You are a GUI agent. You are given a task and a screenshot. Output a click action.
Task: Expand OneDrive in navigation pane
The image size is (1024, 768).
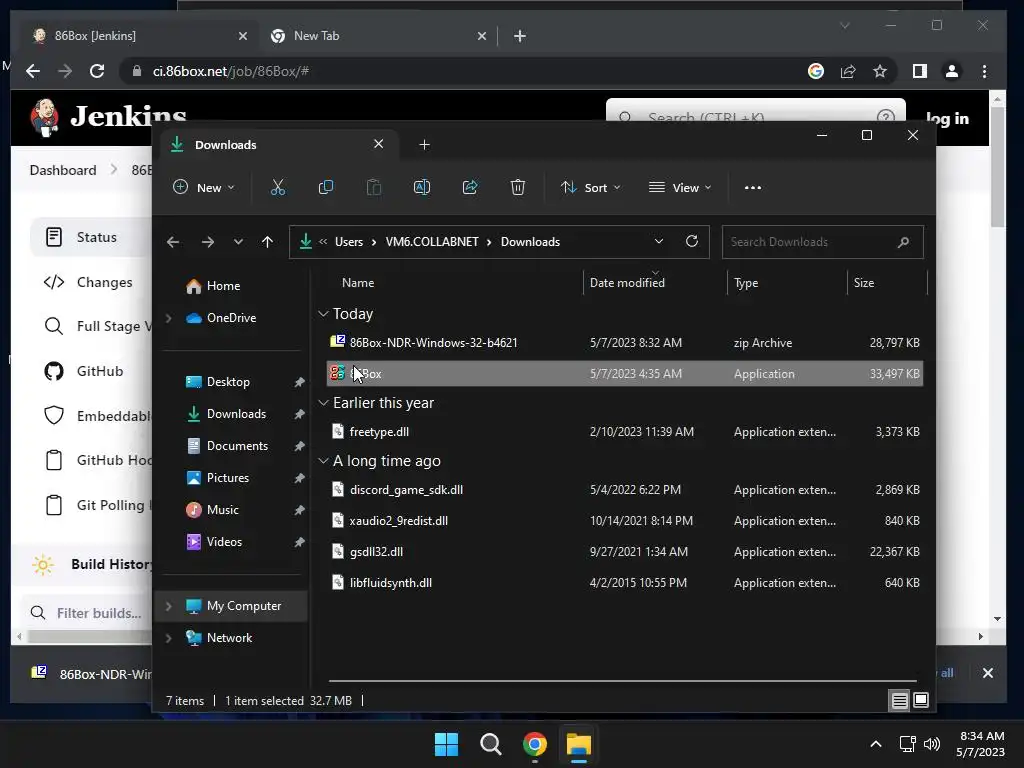tap(168, 318)
